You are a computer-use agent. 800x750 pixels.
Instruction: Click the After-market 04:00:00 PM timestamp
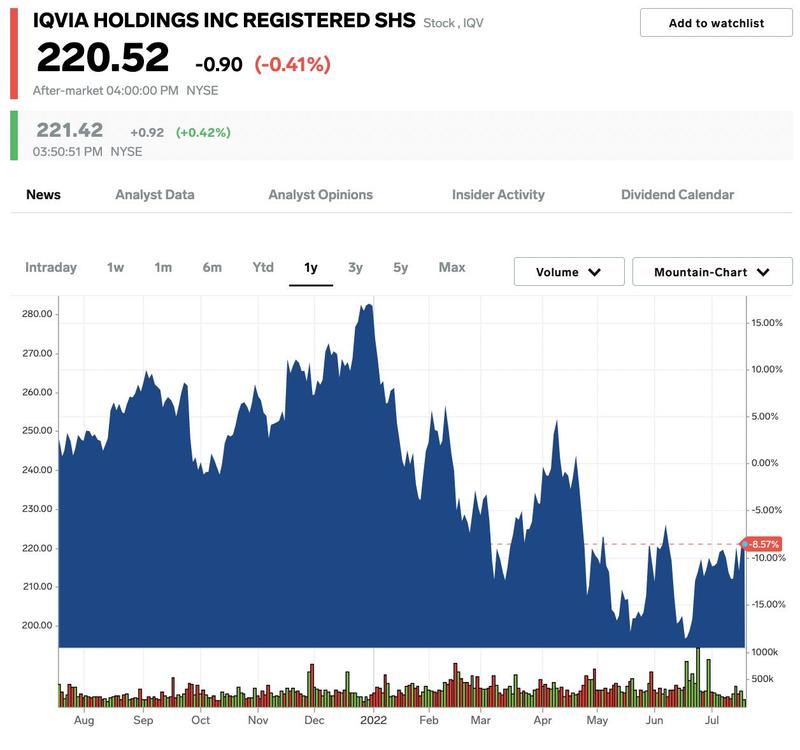106,91
